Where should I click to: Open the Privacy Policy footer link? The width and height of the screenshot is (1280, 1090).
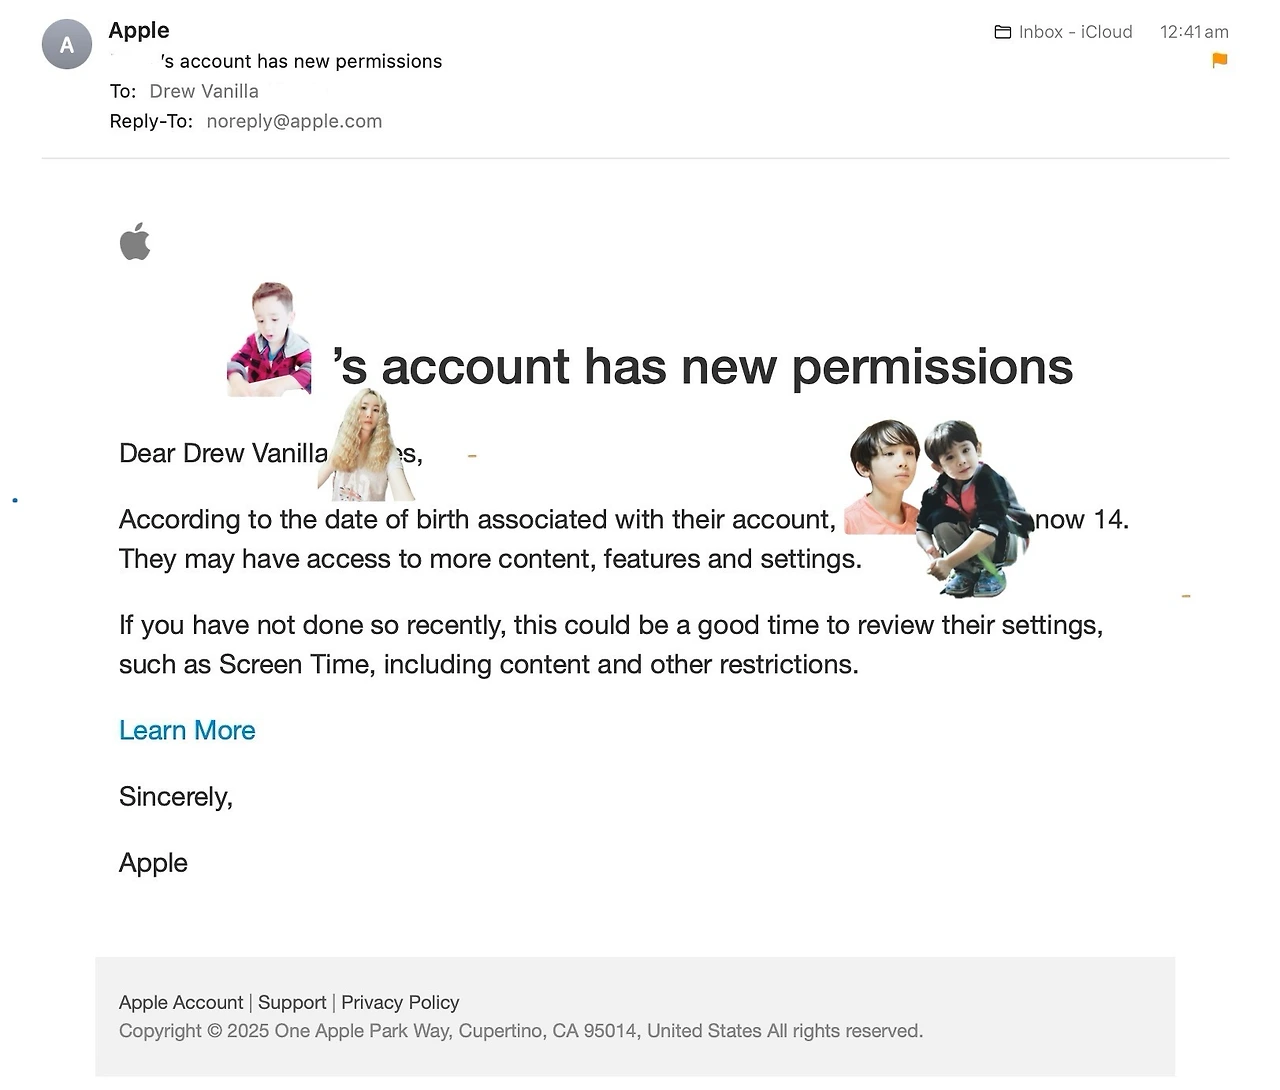[400, 1002]
